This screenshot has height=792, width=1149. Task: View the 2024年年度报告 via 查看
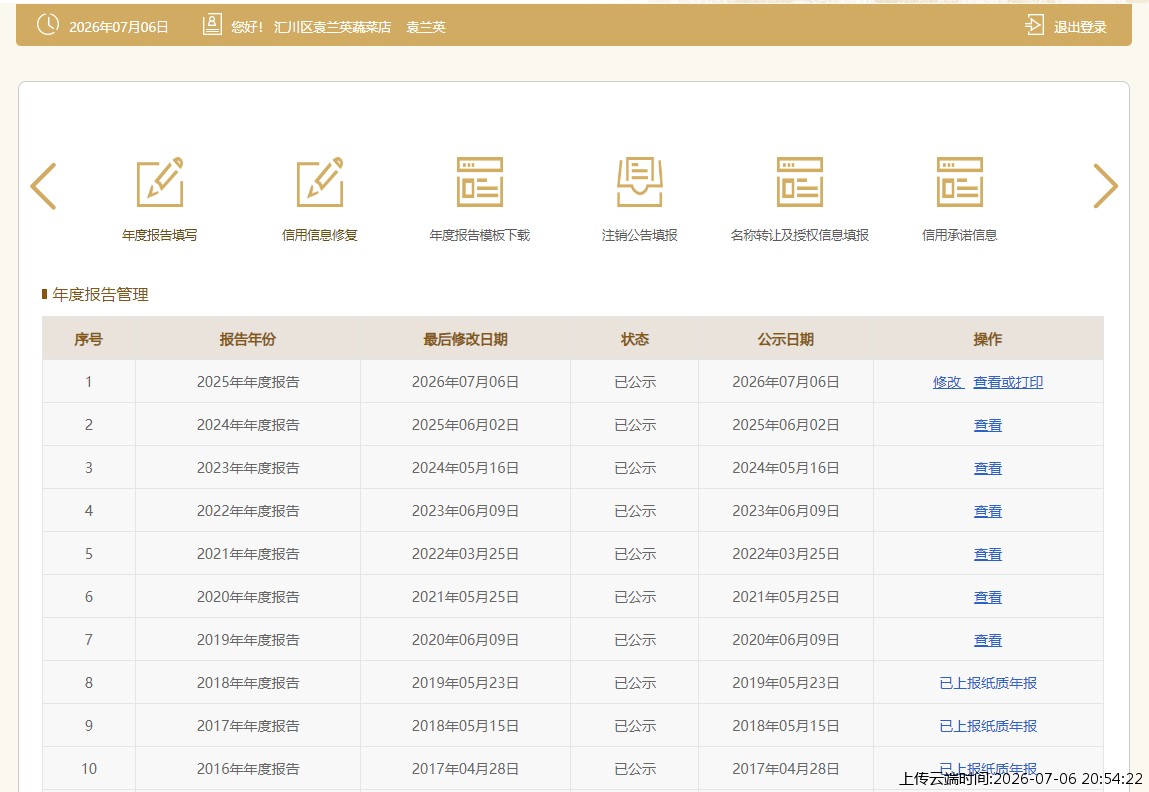click(x=988, y=426)
